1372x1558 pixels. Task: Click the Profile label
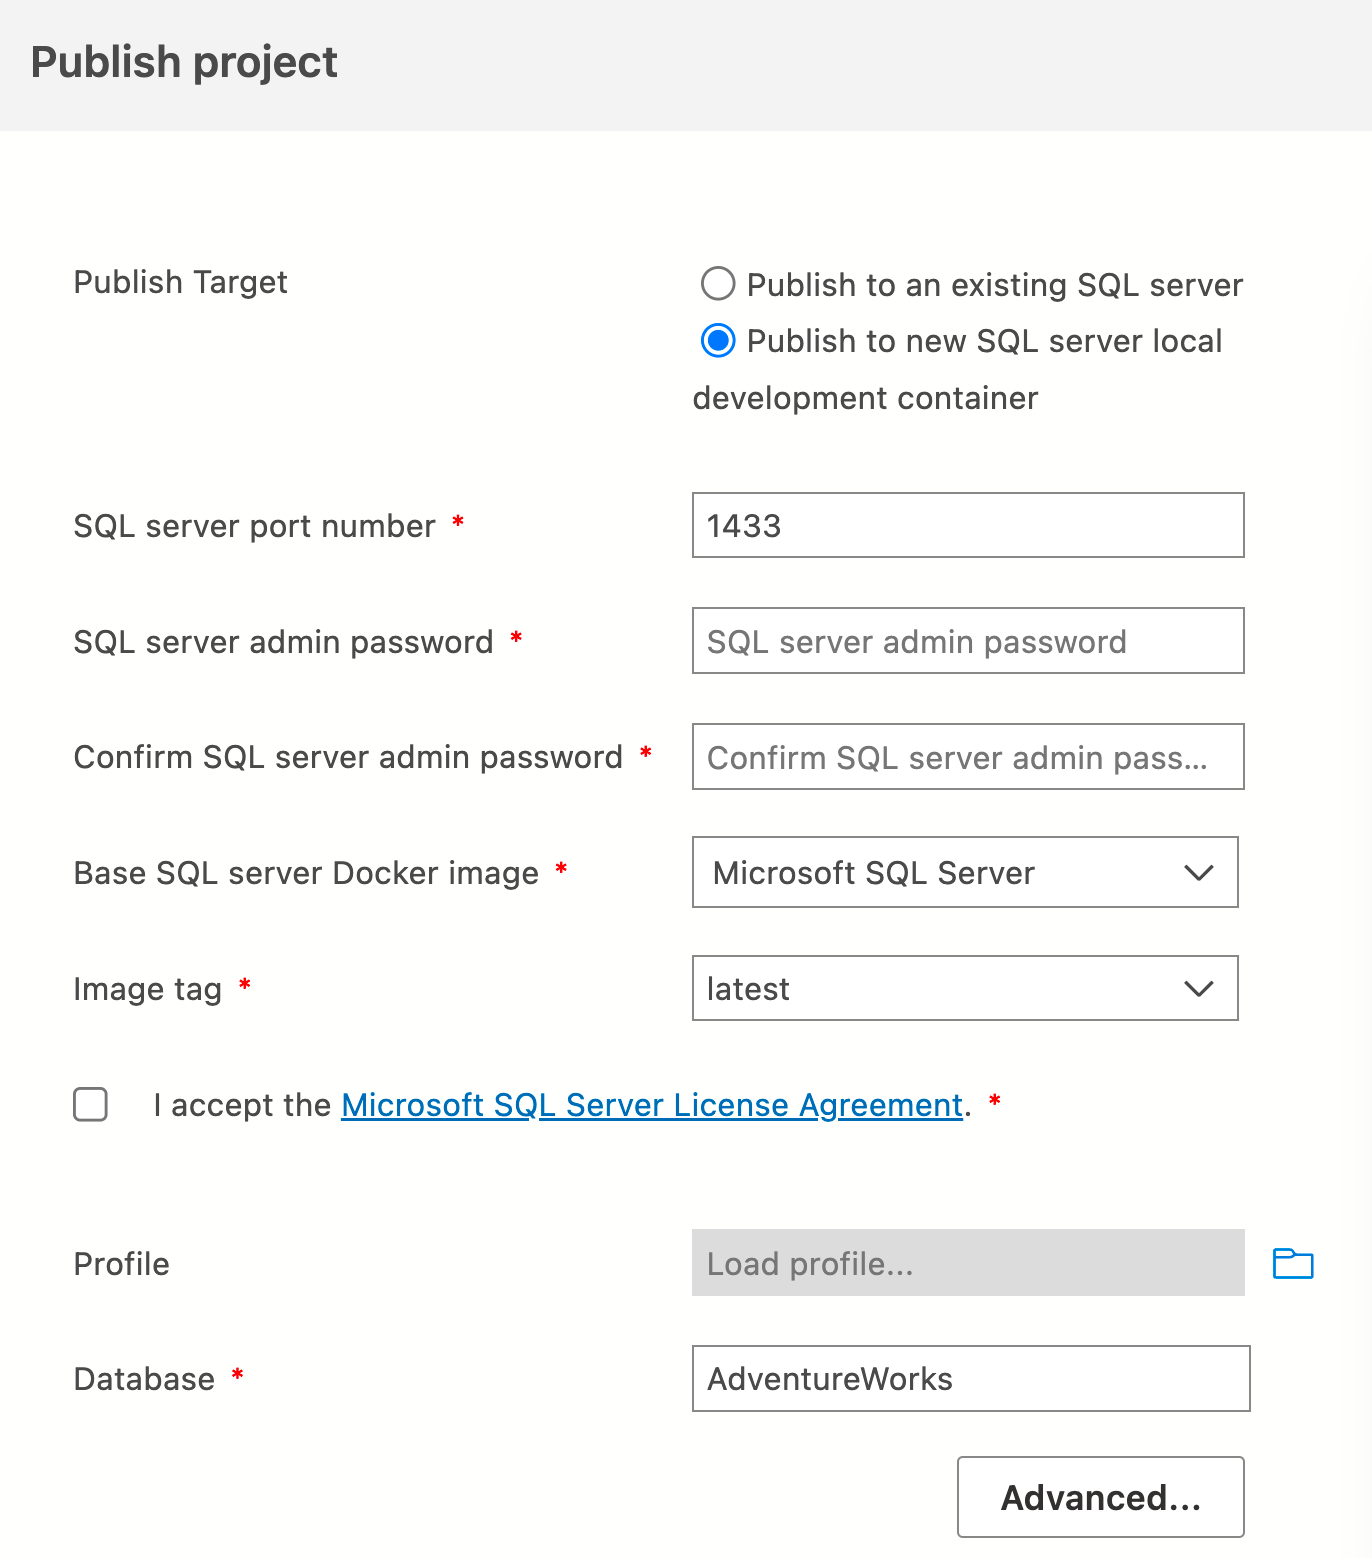coord(121,1264)
